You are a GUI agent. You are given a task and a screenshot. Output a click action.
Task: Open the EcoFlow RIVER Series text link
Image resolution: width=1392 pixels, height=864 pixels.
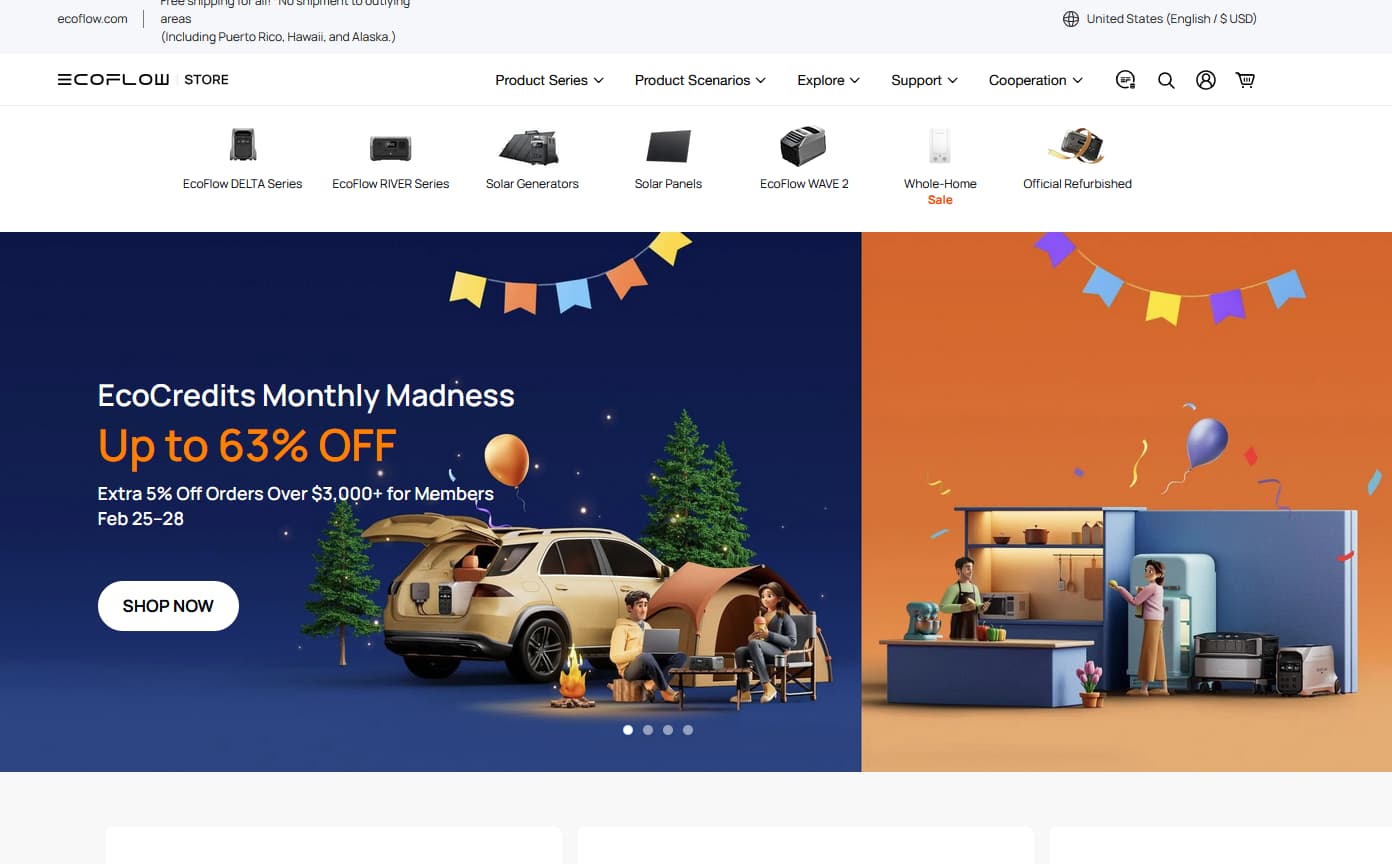tap(391, 184)
